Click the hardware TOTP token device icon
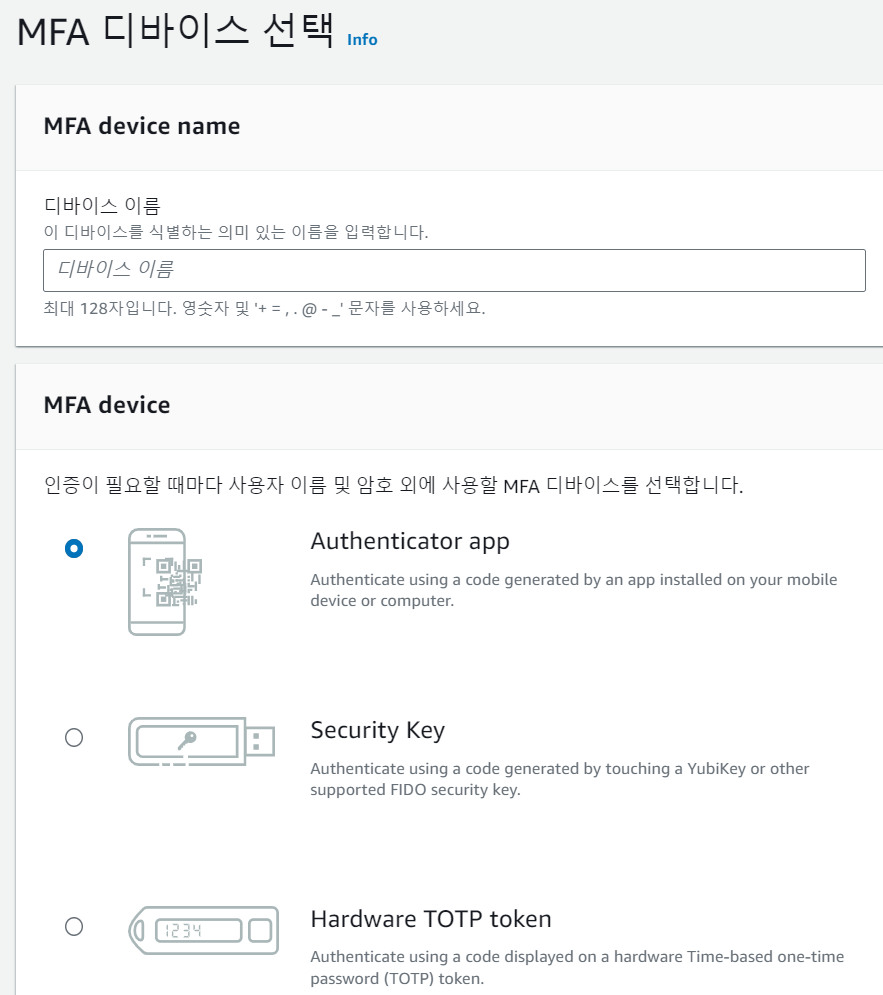 [x=204, y=930]
